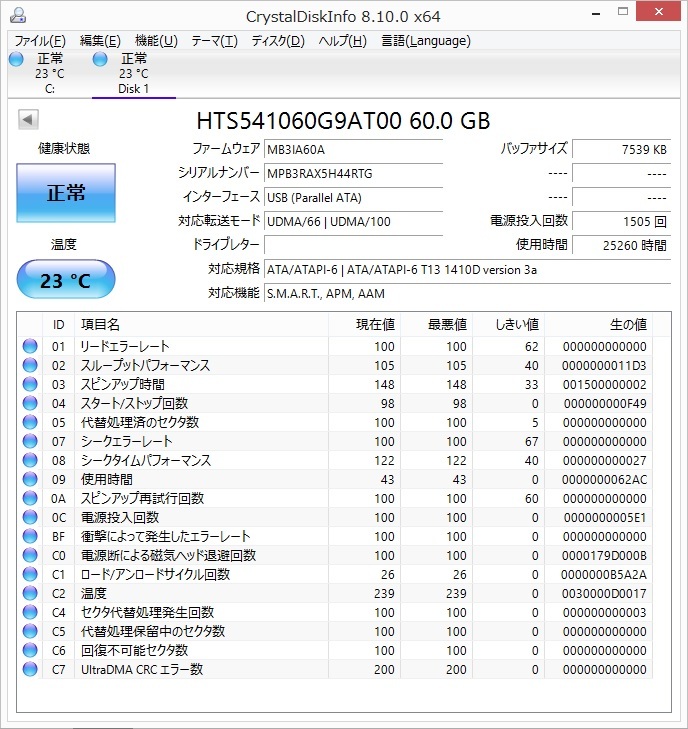The image size is (688, 729).
Task: Click status orb for attribute C0 row
Action: click(x=30, y=556)
